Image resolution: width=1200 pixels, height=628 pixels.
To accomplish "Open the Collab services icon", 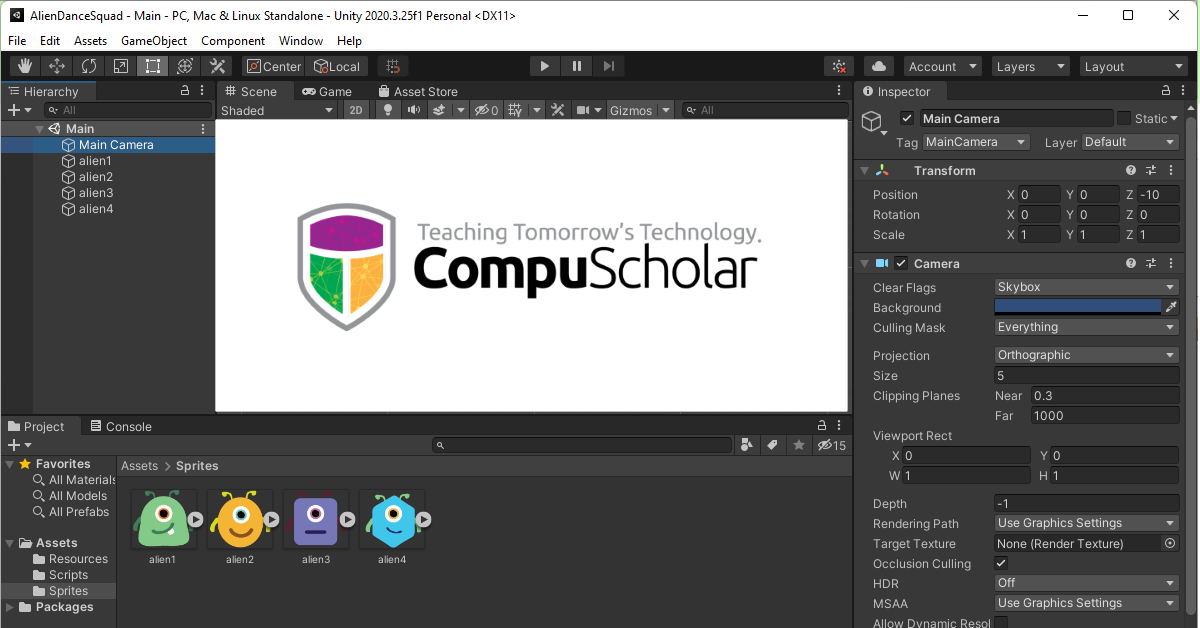I will [839, 66].
